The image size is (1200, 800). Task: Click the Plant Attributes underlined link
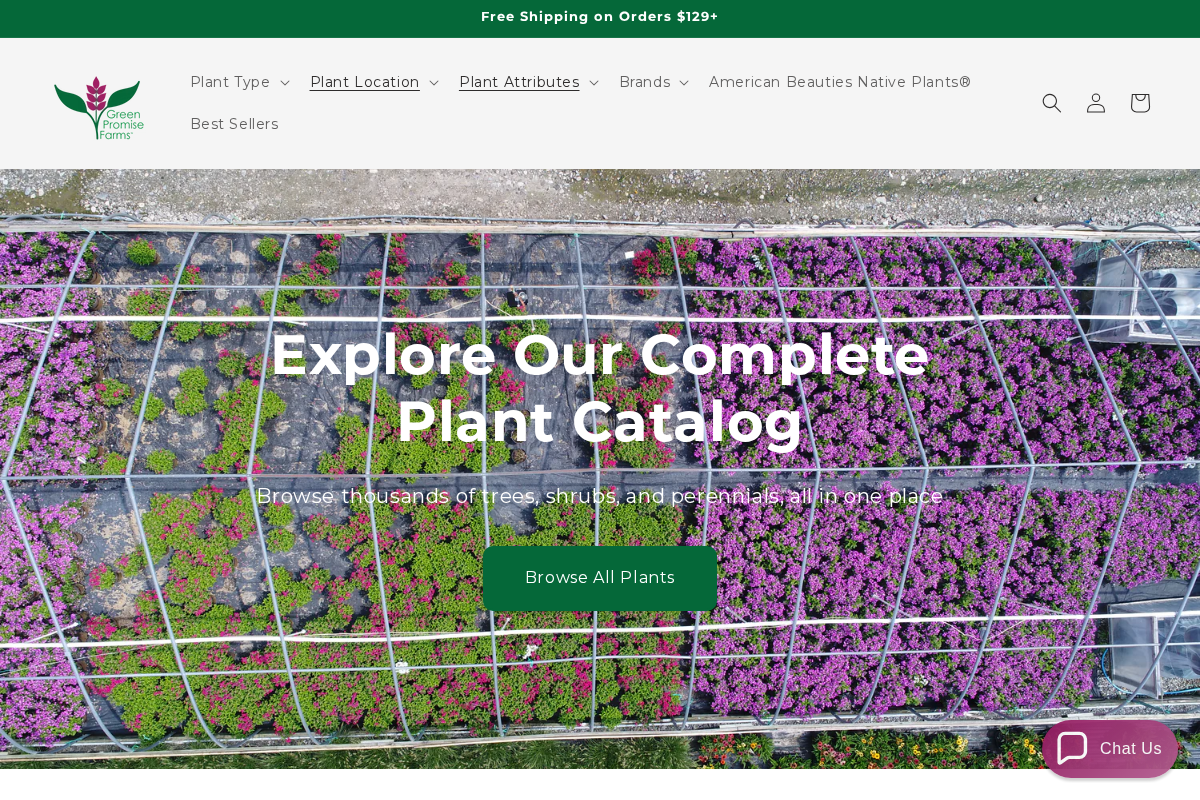coord(519,82)
